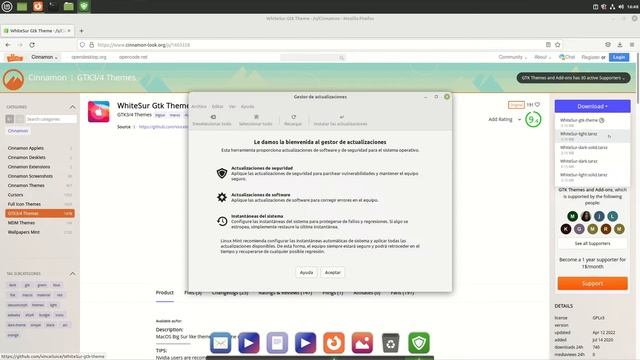Viewport: 640px width, 360px height.
Task: Expand the Community menu
Action: point(512,57)
